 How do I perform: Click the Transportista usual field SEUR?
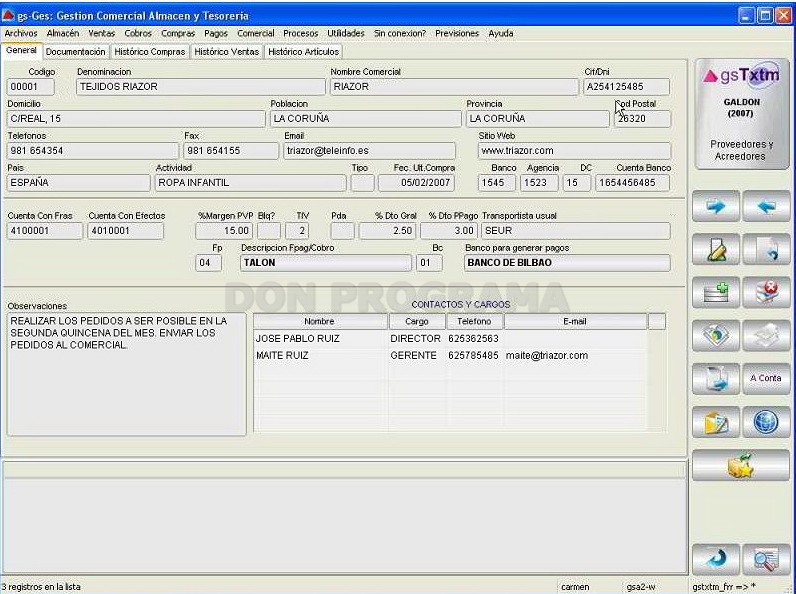click(x=576, y=231)
